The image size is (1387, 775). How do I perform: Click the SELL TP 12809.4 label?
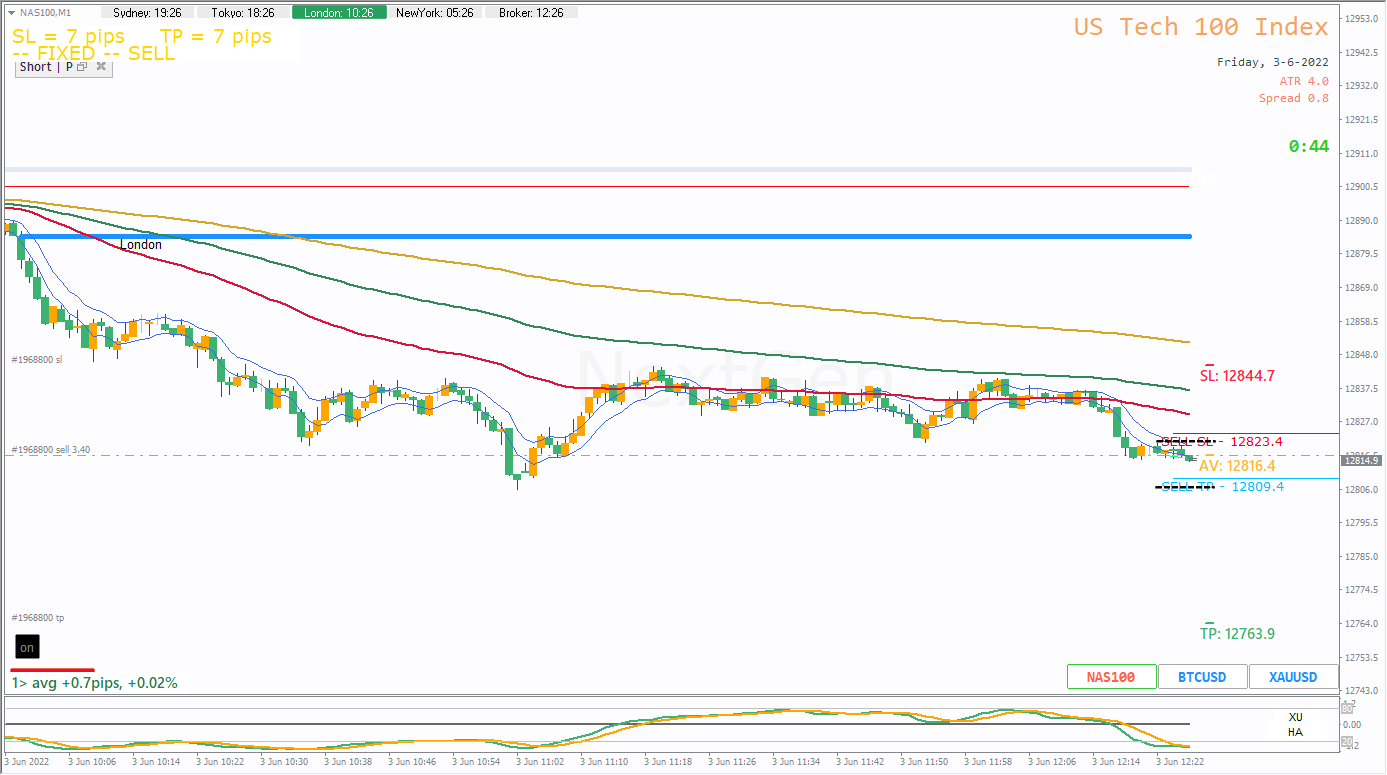pyautogui.click(x=1220, y=487)
